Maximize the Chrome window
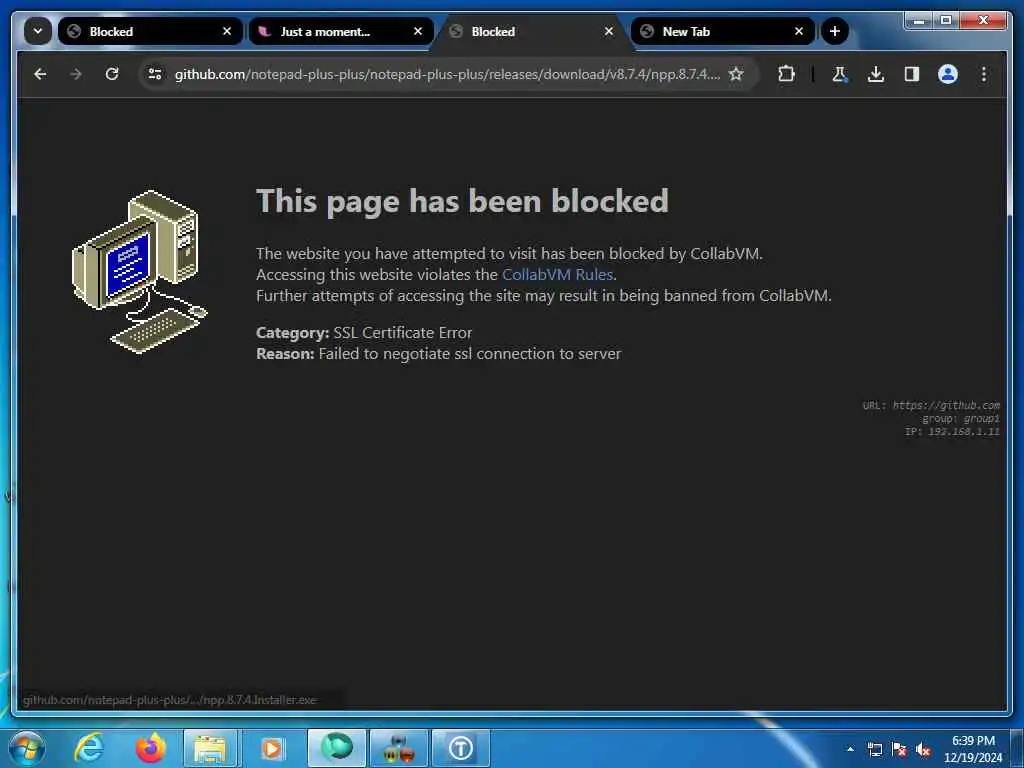 [945, 21]
